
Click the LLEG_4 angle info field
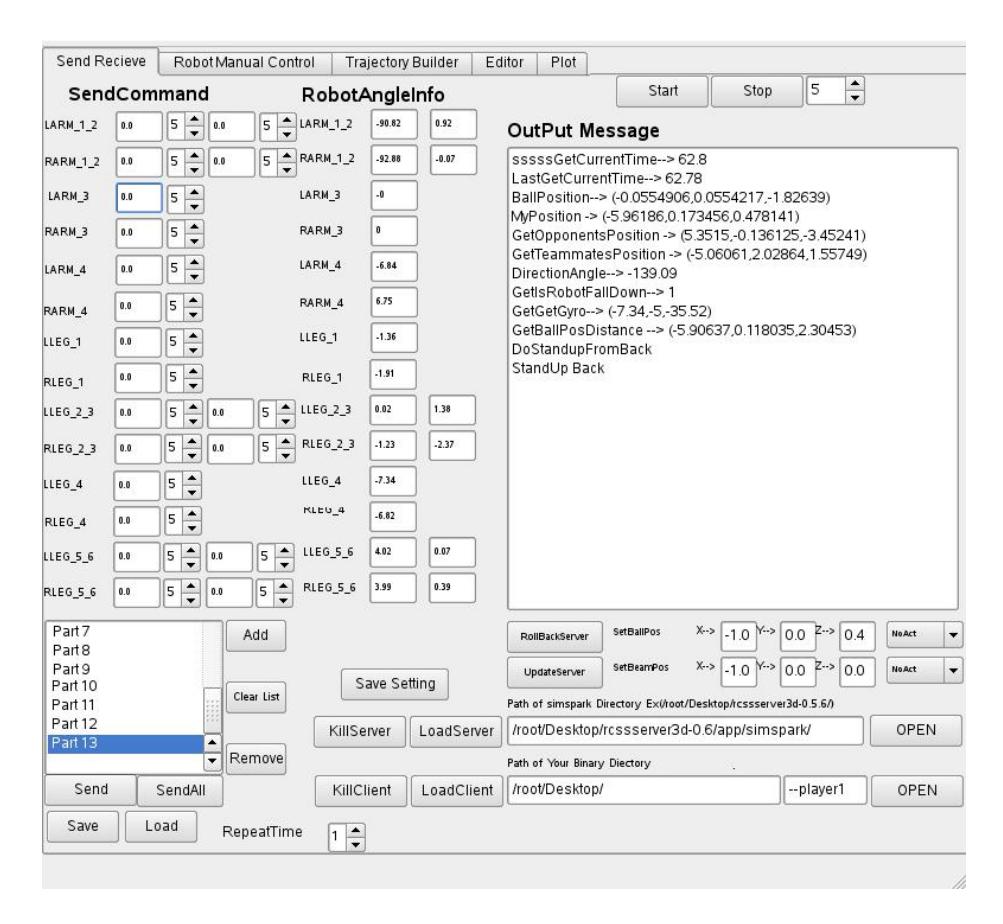pyautogui.click(x=393, y=481)
